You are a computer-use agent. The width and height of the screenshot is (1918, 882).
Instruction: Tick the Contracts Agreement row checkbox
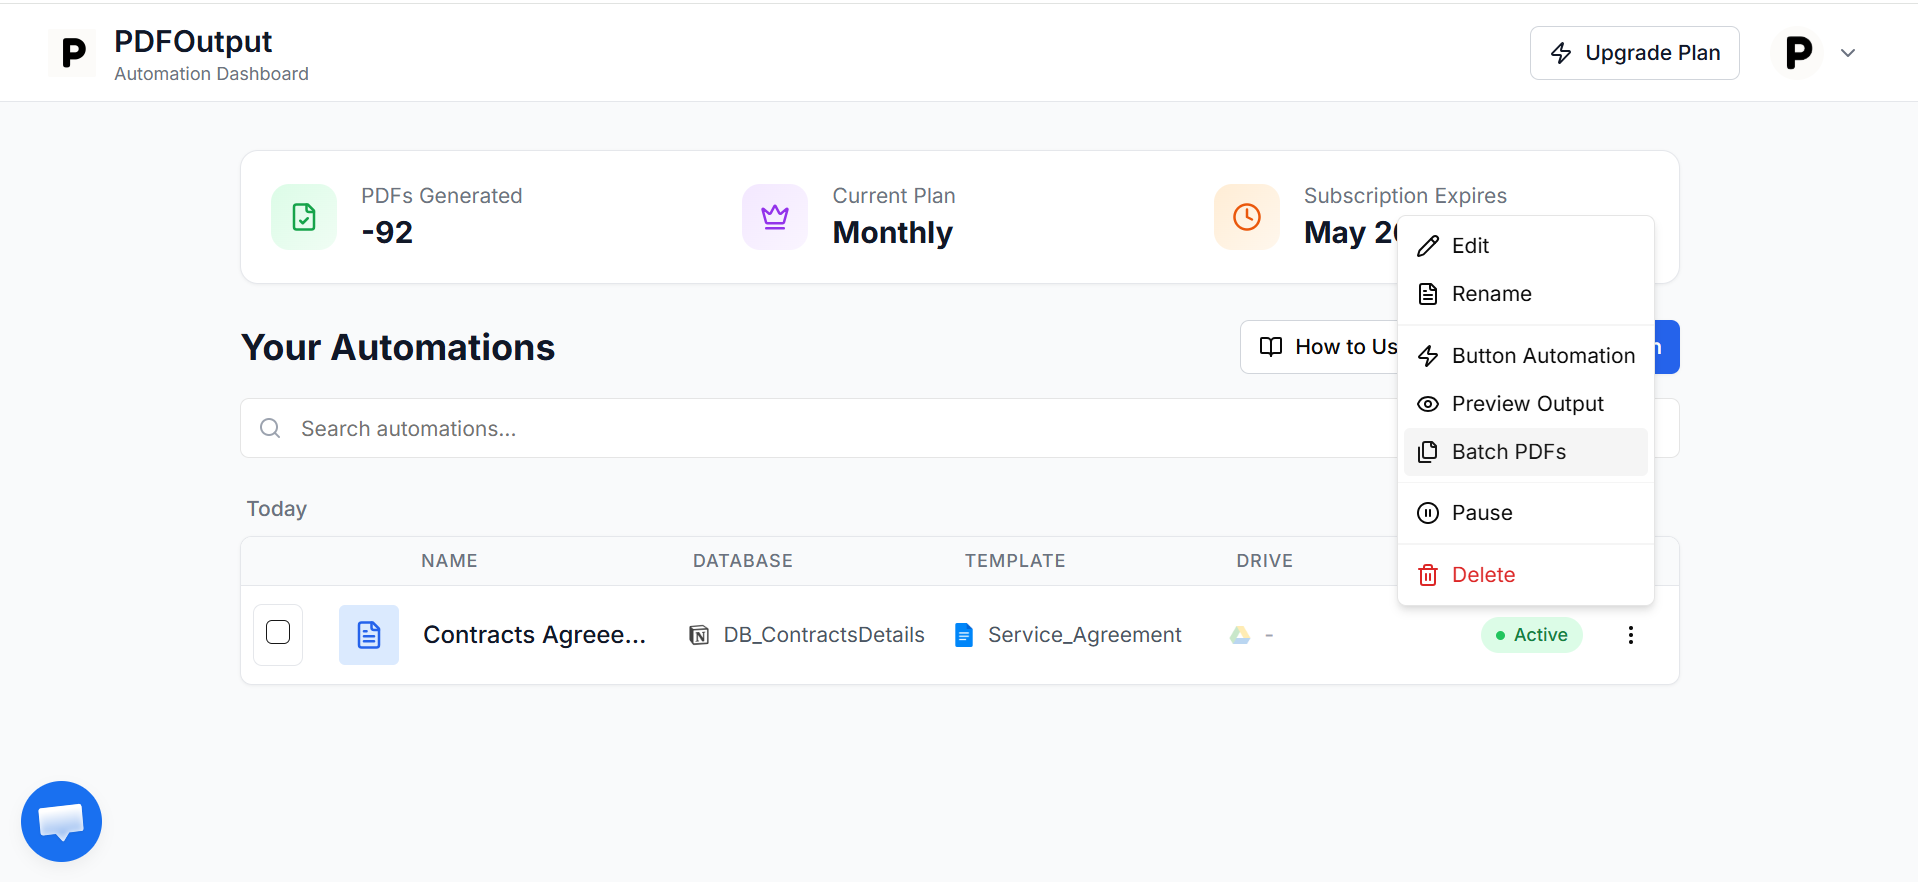tap(278, 632)
